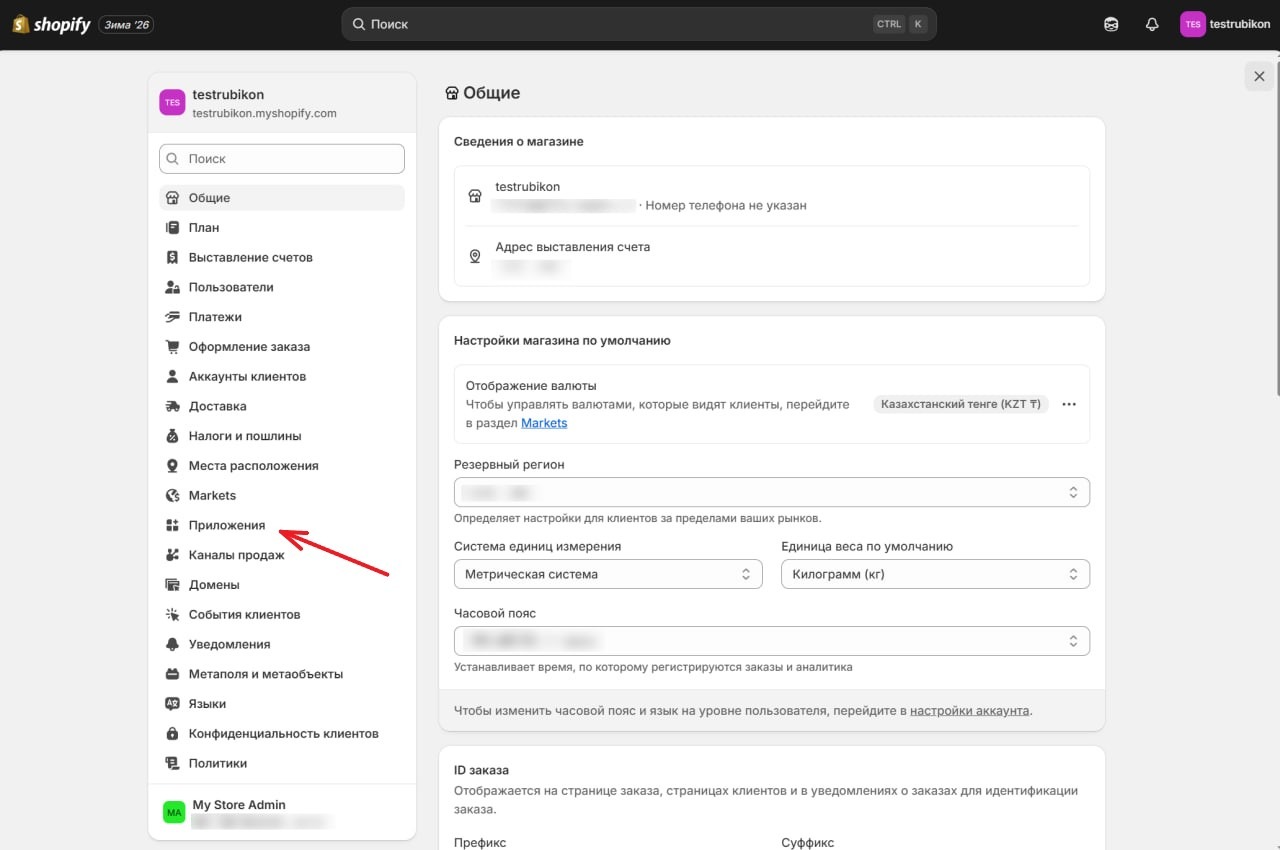Close the settings panel with X button

click(1259, 77)
